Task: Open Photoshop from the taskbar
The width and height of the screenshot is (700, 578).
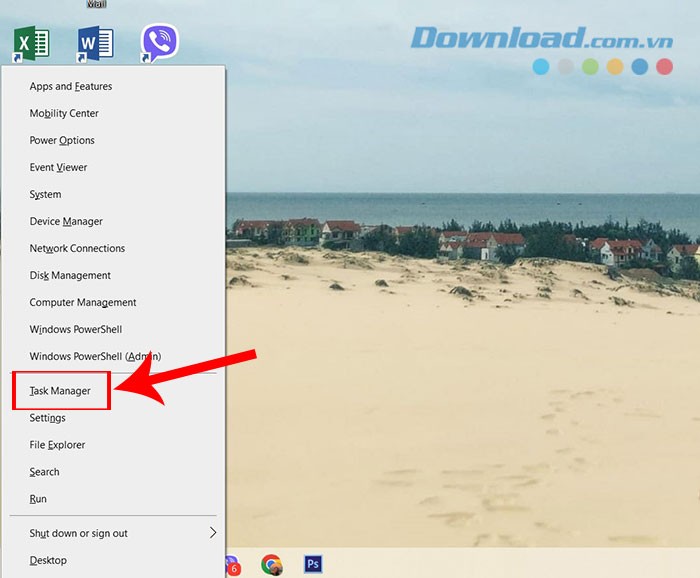Action: tap(313, 565)
